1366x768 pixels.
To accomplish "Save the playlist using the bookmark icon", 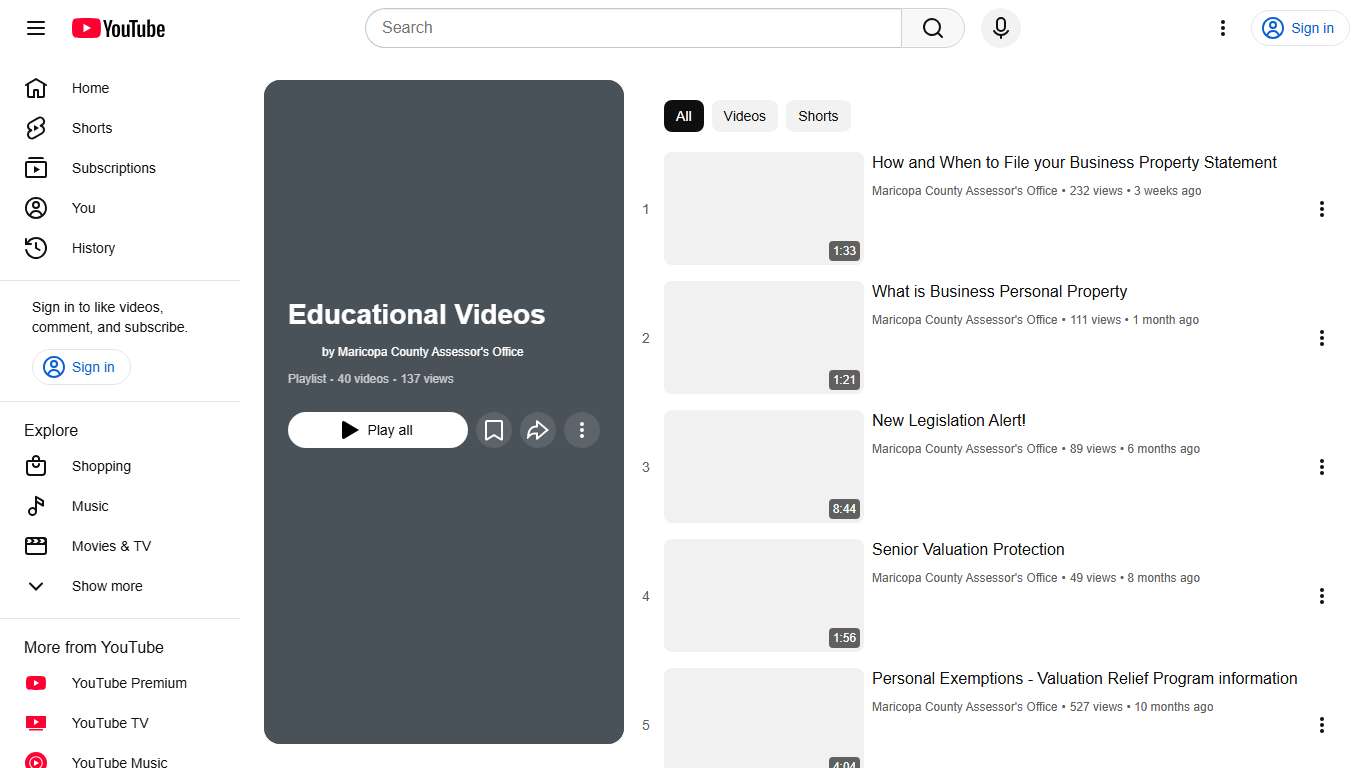I will pos(494,430).
